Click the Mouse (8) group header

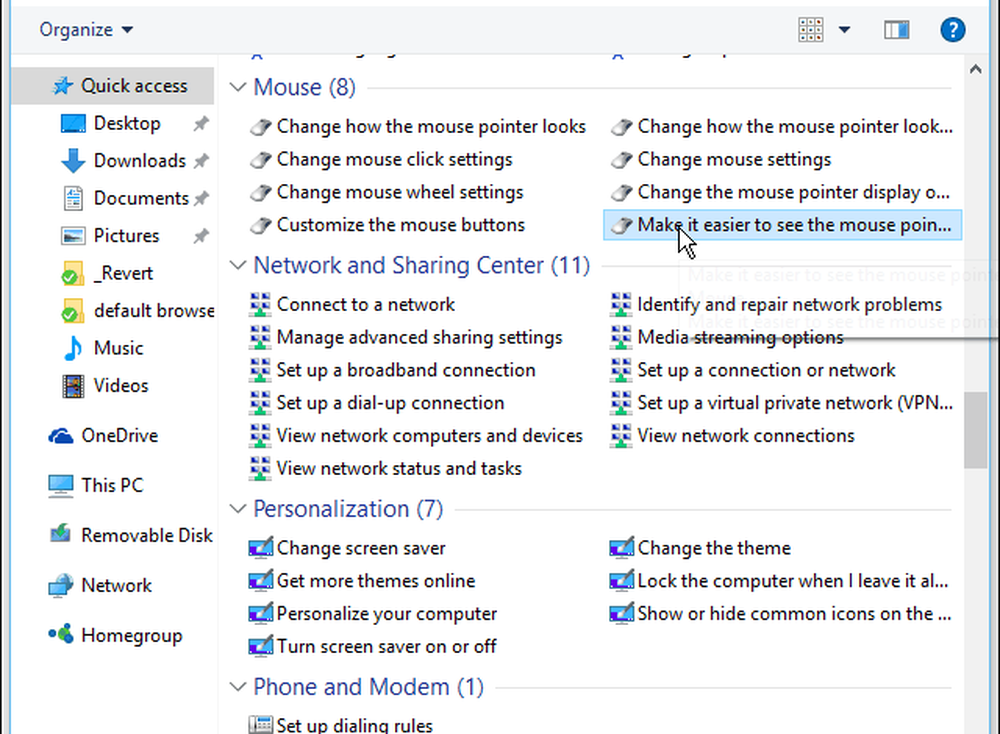click(304, 87)
